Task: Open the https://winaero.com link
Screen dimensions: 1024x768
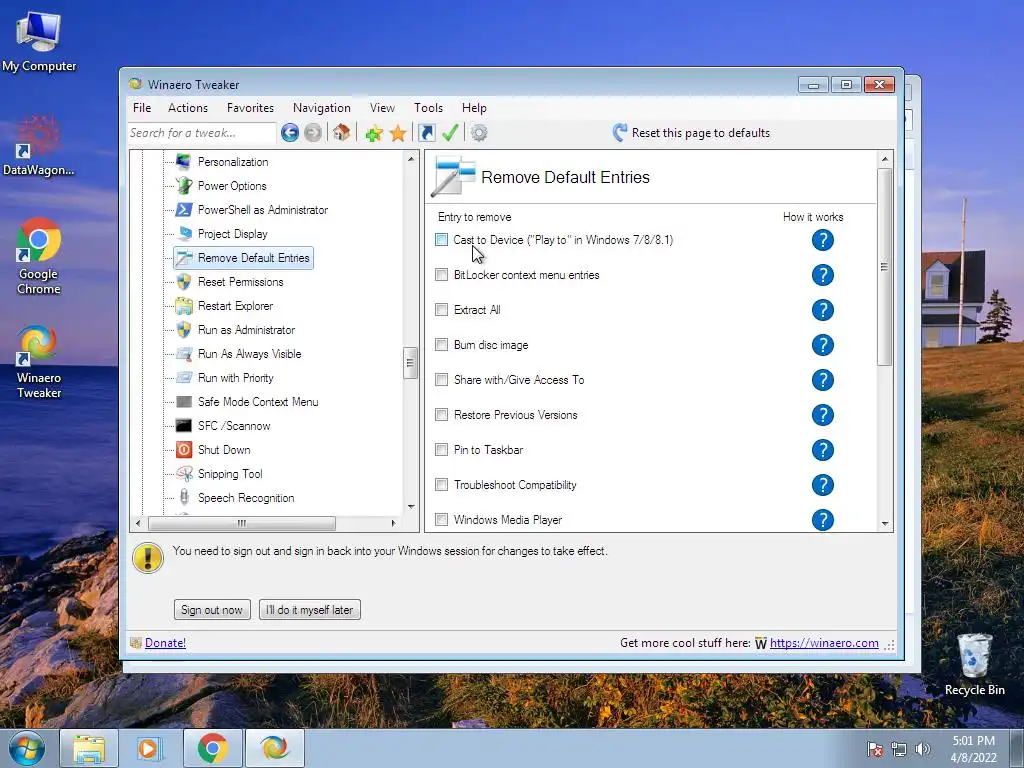Action: pos(824,643)
